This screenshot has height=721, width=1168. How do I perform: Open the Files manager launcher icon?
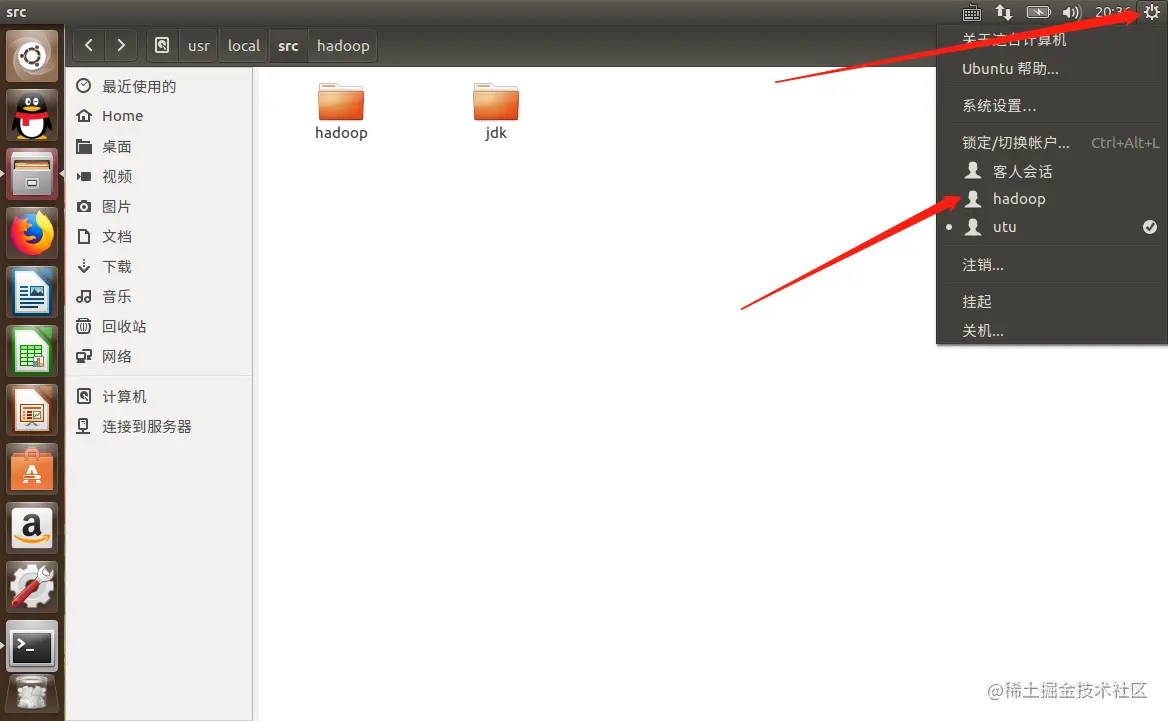[32, 175]
